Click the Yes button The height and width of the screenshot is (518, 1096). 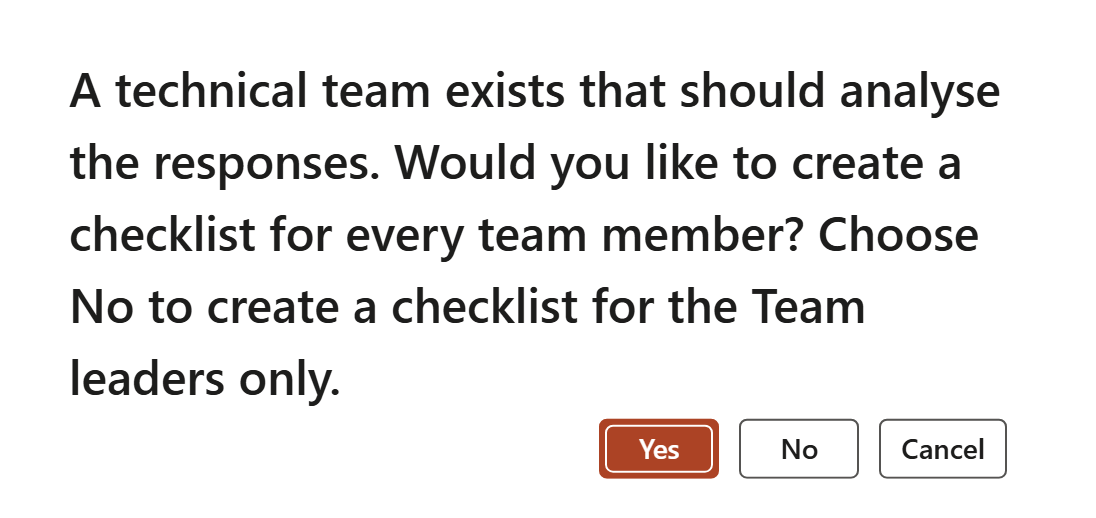tap(659, 449)
